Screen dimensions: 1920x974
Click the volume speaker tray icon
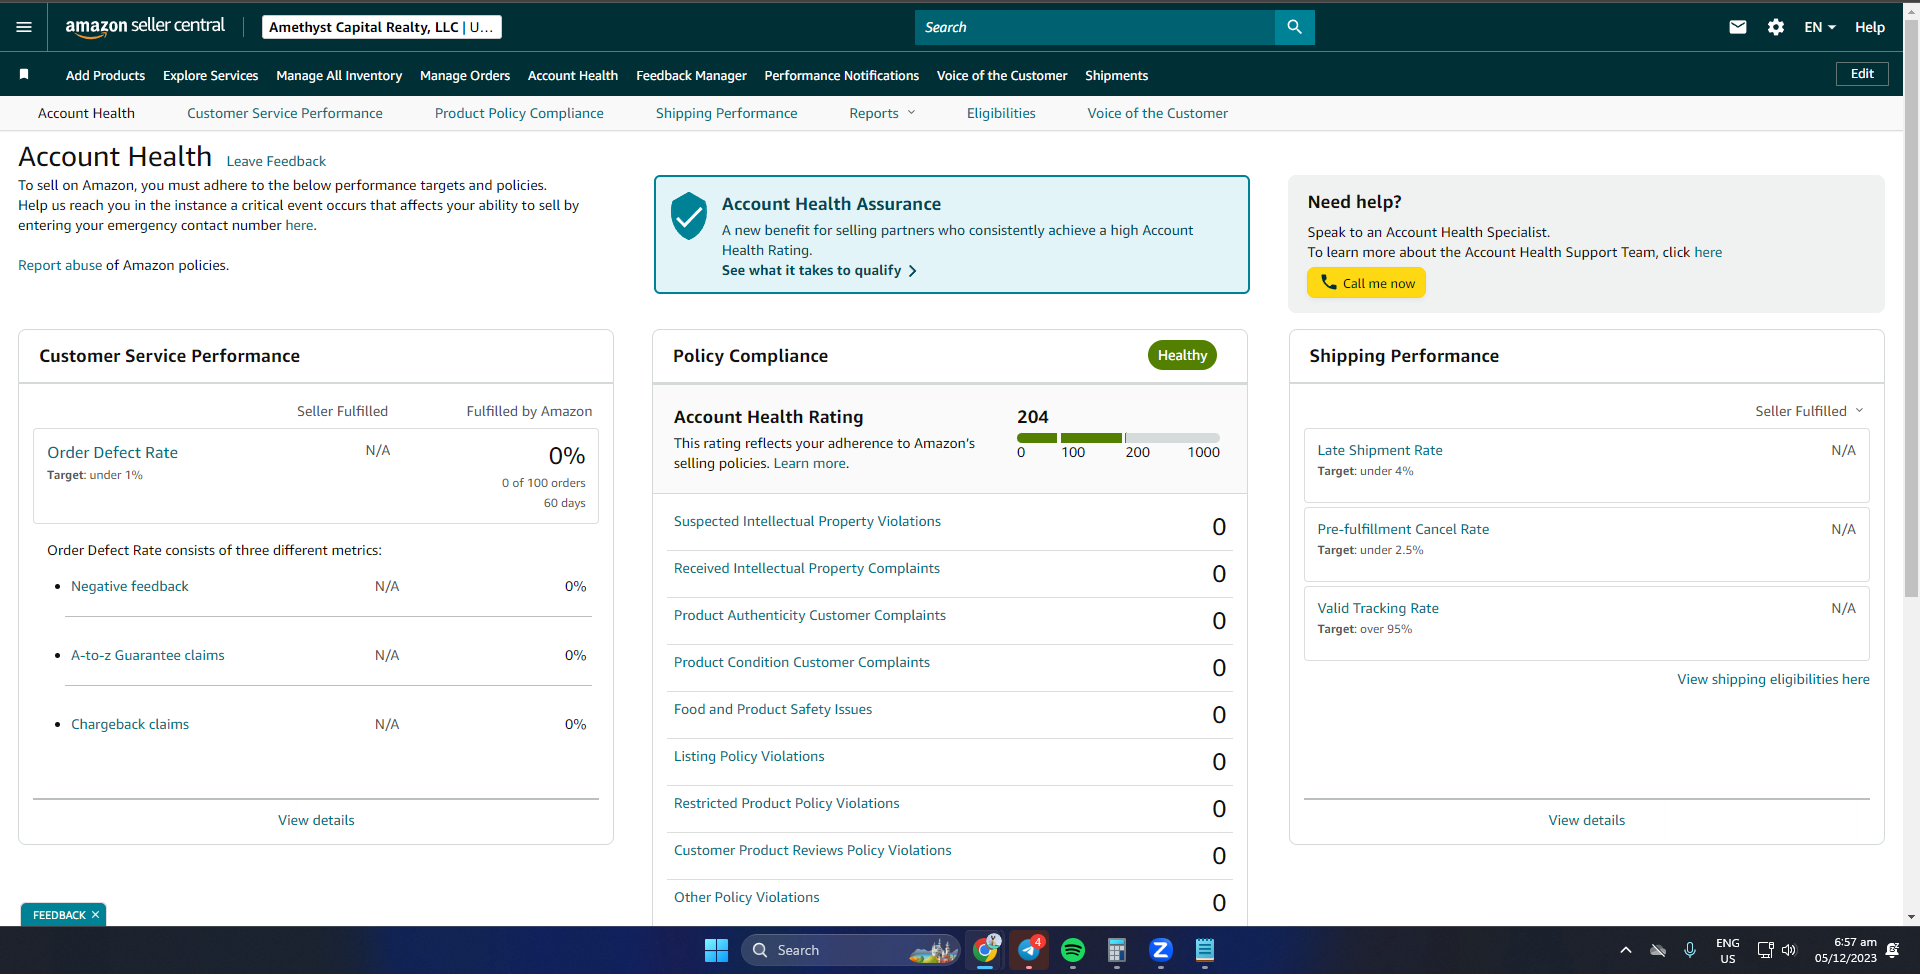coord(1789,950)
